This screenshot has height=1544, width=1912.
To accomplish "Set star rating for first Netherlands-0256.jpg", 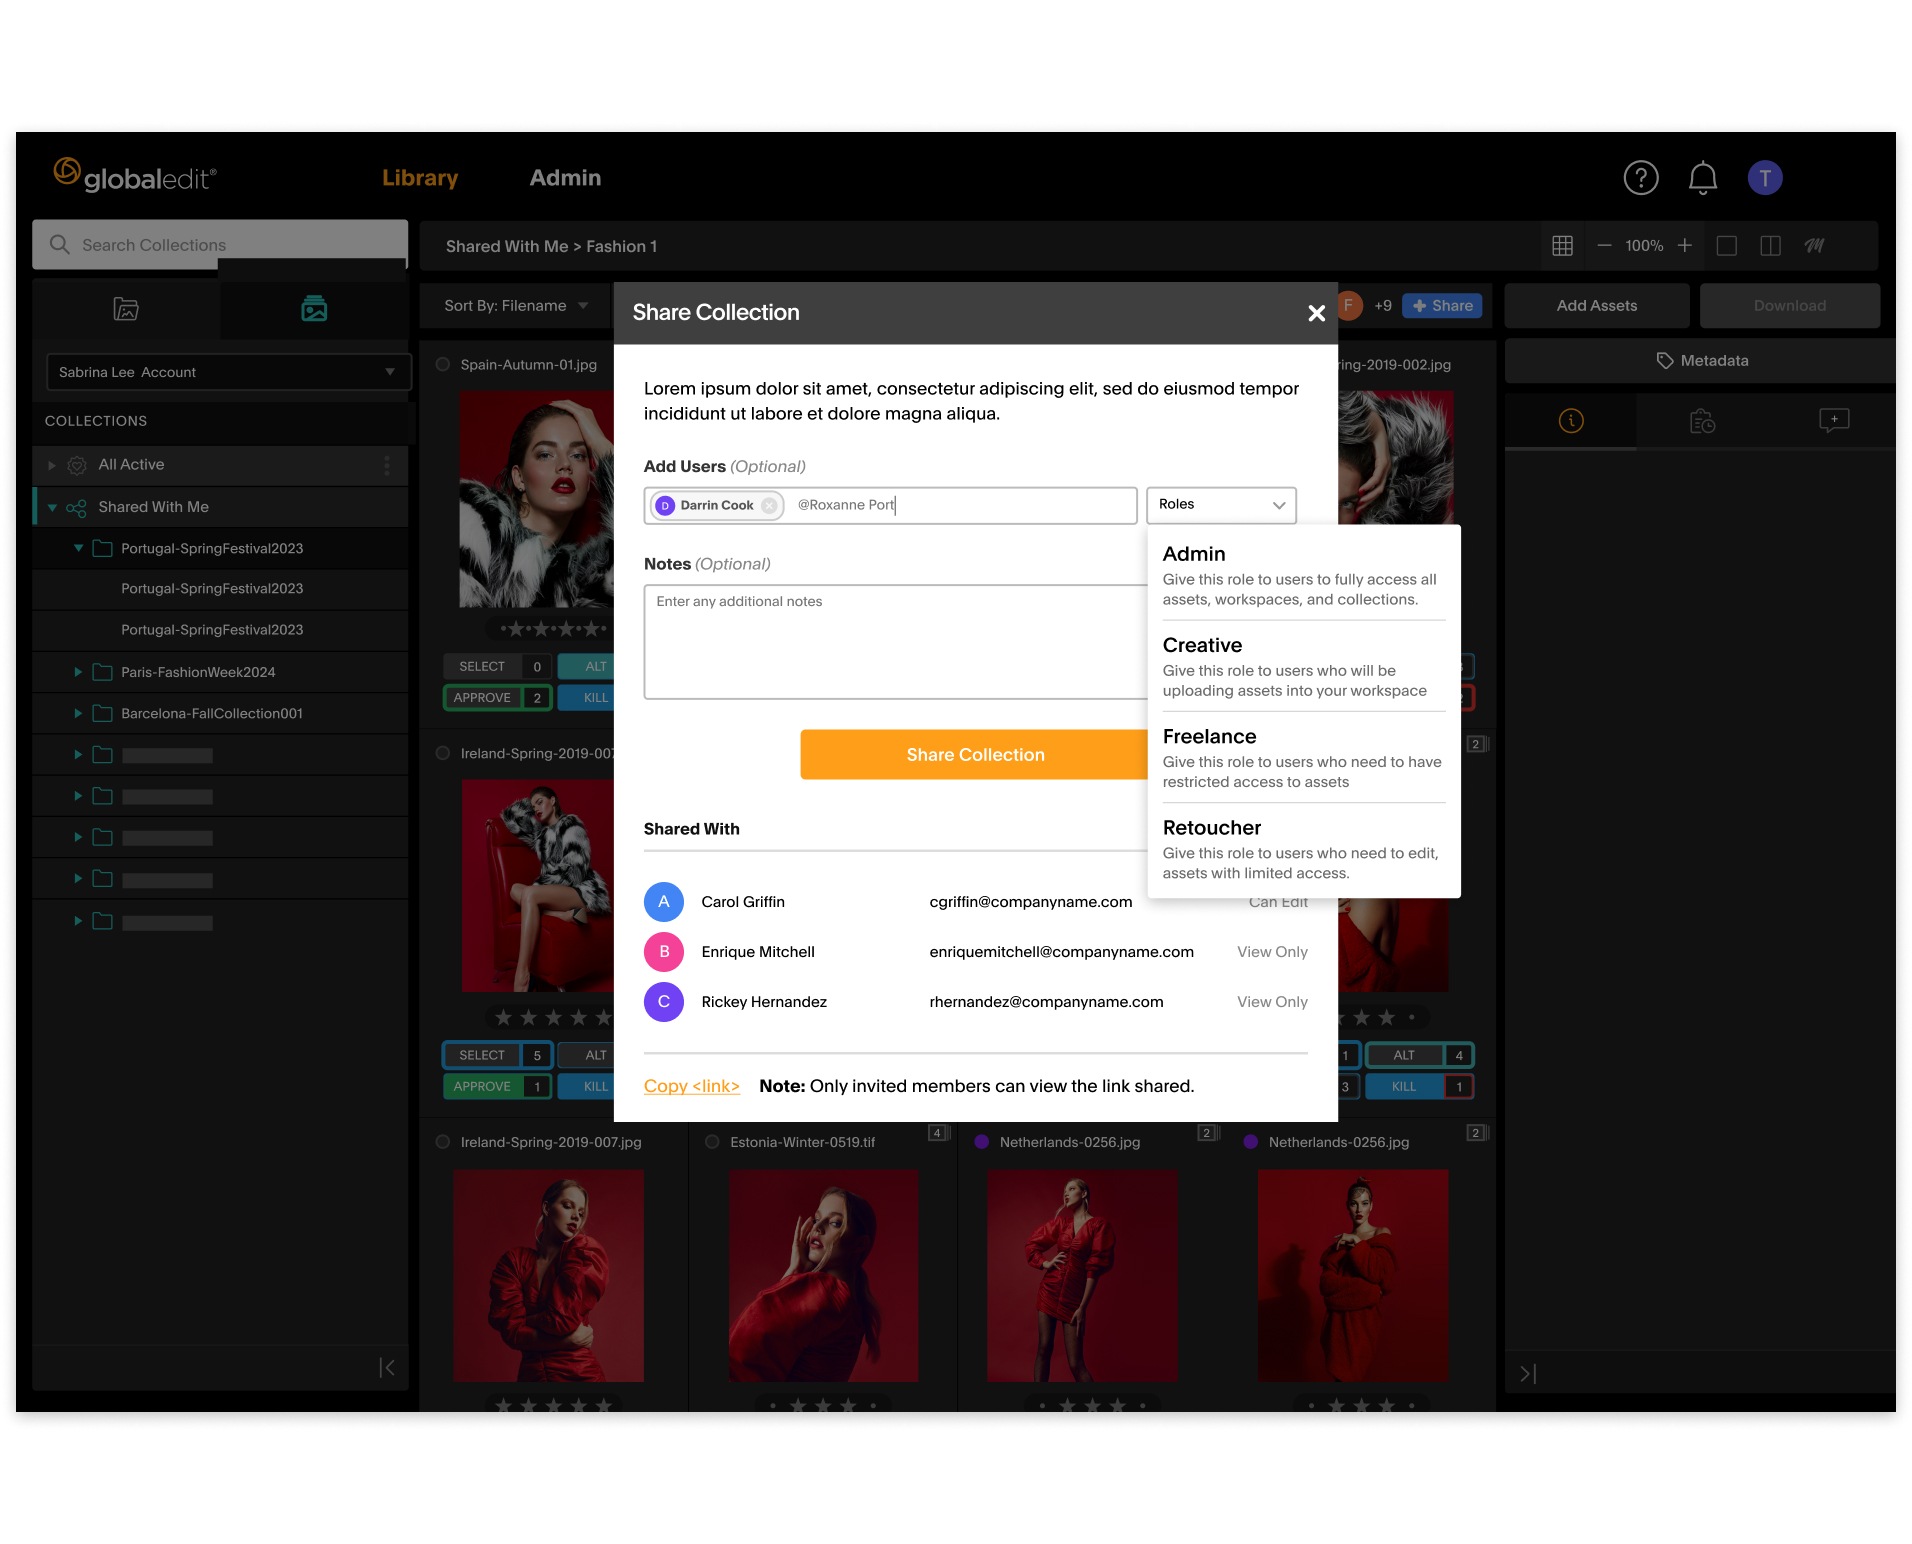I will 1092,1405.
